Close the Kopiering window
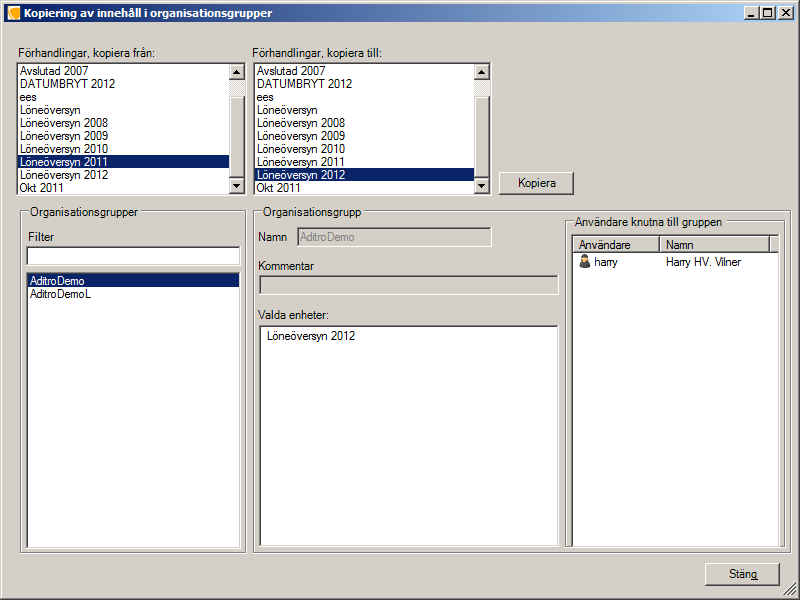This screenshot has height=600, width=800. click(x=785, y=13)
